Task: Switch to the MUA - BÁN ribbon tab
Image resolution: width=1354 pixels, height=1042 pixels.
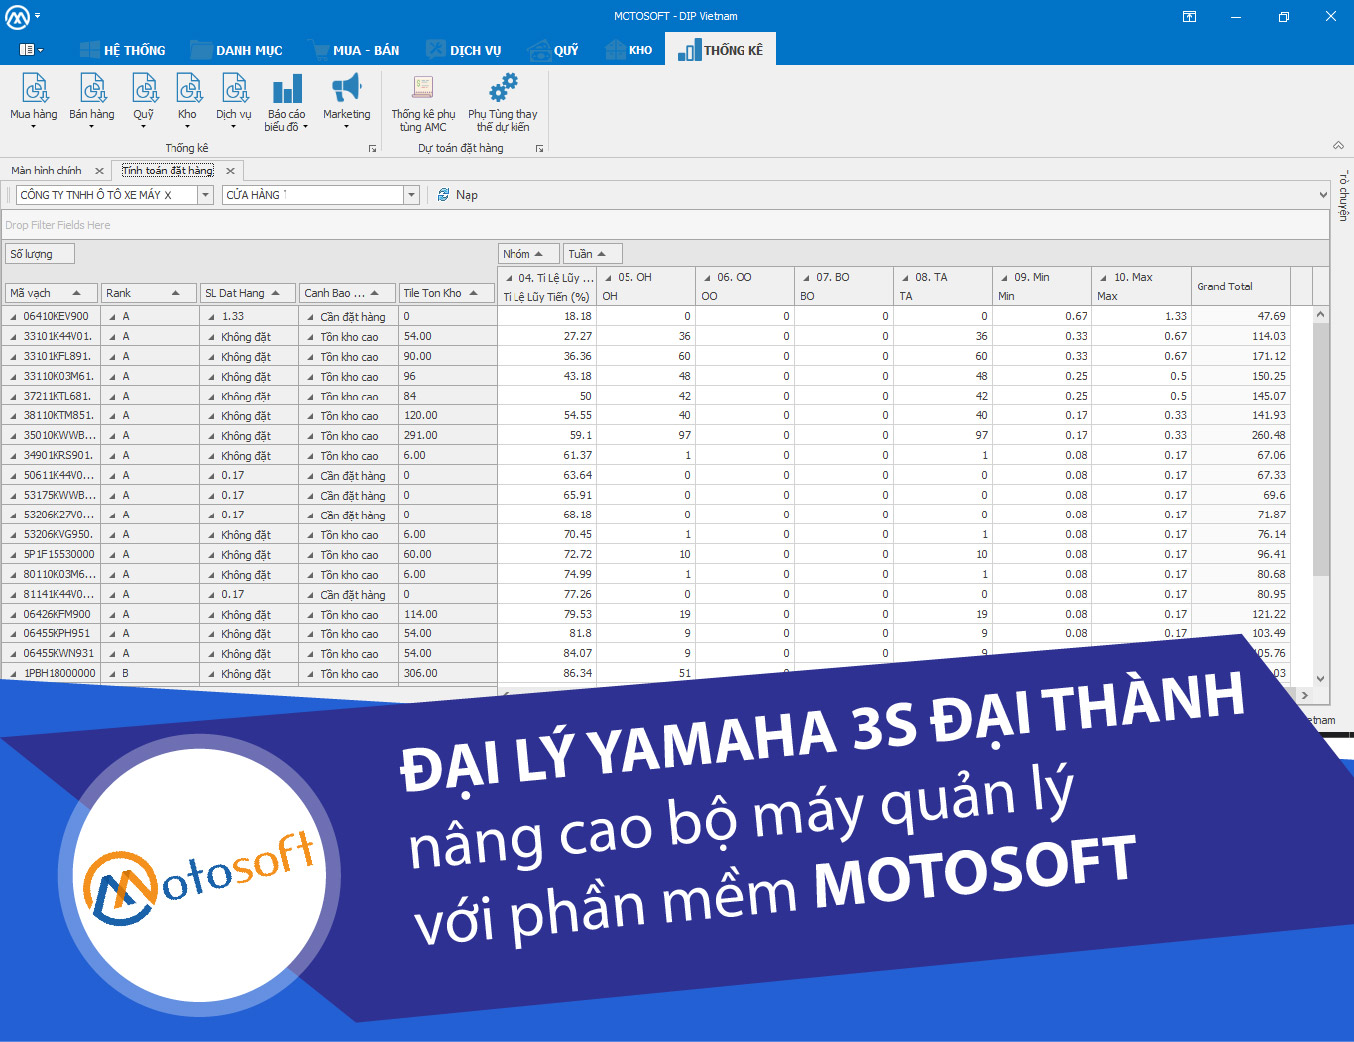Action: tap(355, 49)
